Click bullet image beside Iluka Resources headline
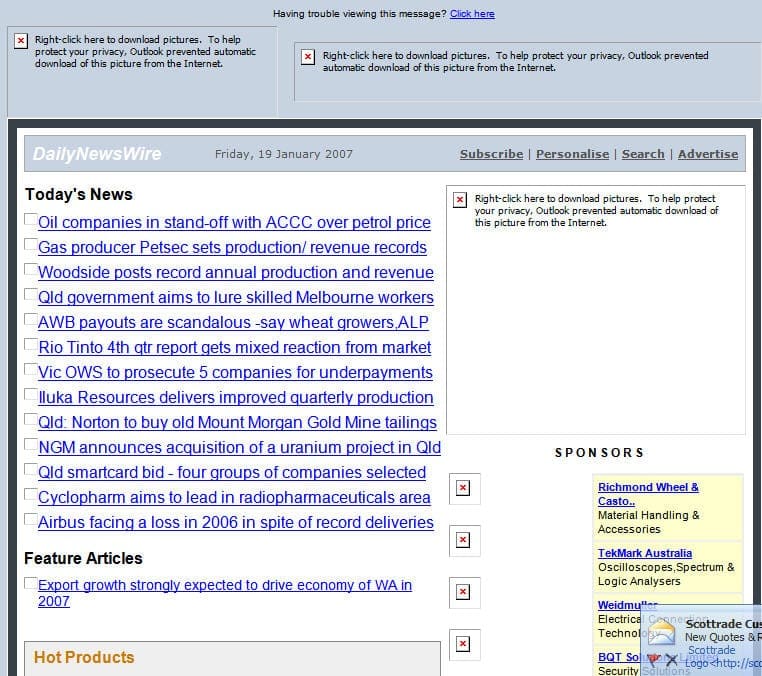This screenshot has height=676, width=762. coord(31,394)
